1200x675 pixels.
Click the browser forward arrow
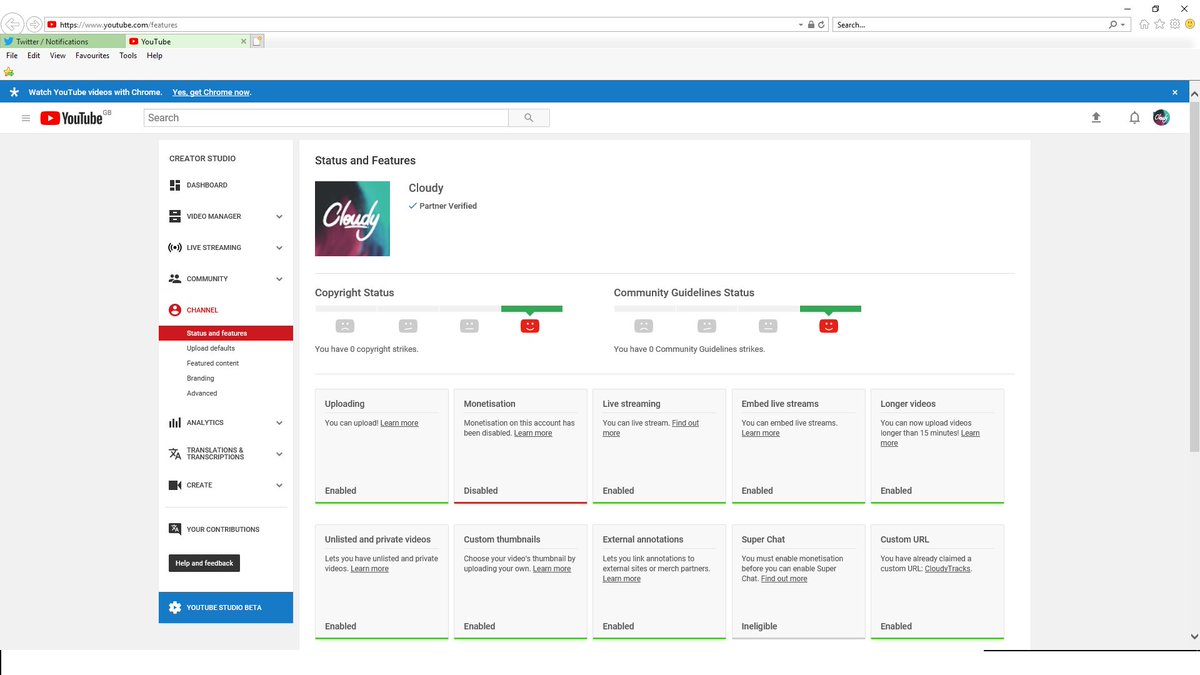pos(35,24)
